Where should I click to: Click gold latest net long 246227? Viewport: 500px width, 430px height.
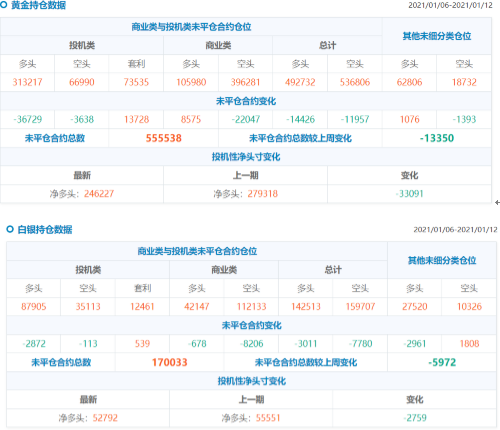click(99, 194)
